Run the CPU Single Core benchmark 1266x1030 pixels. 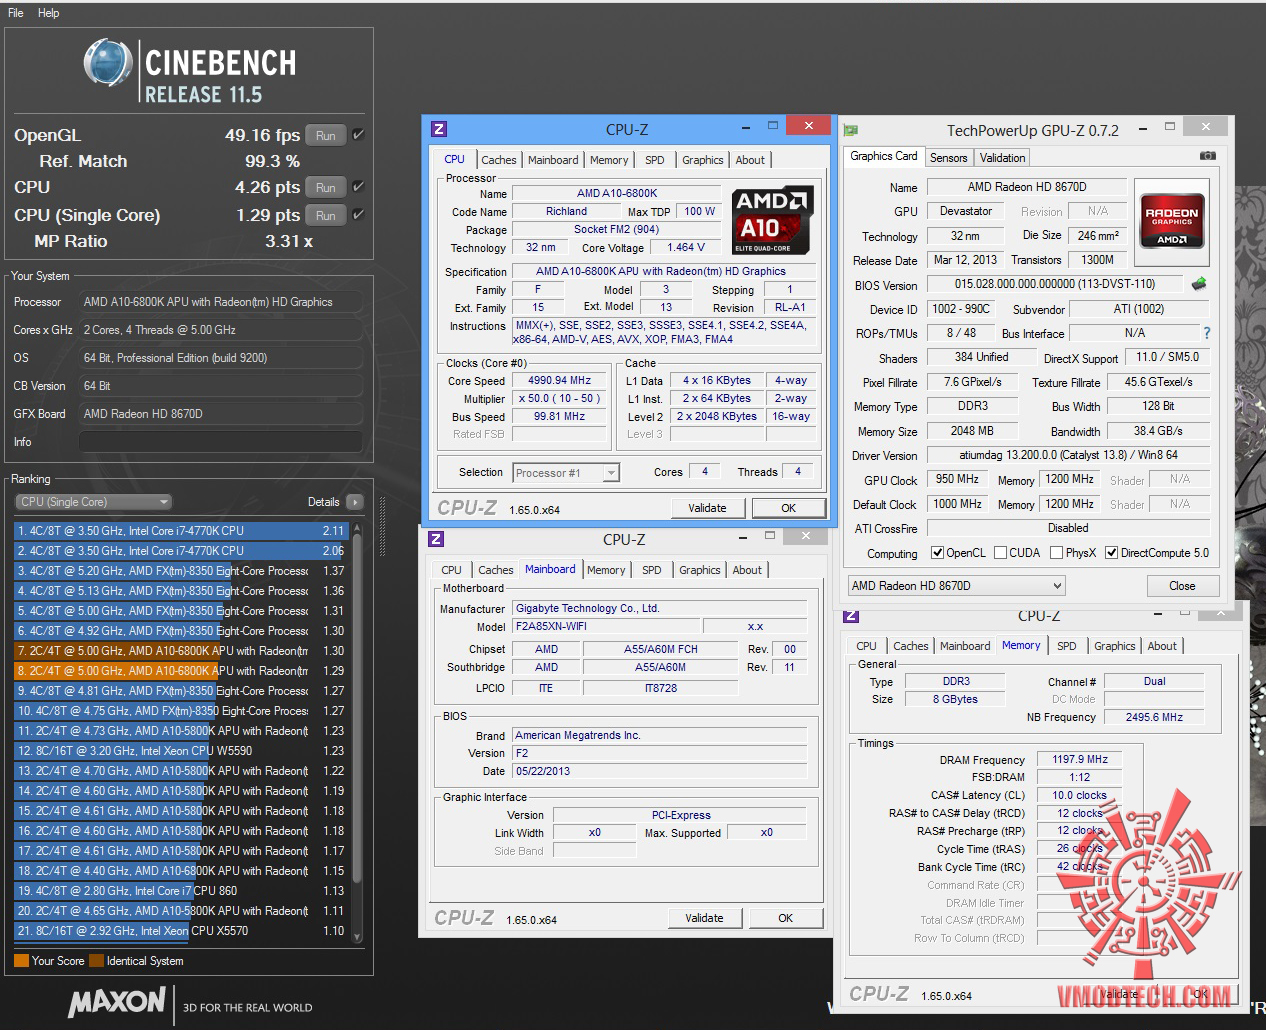click(x=326, y=215)
